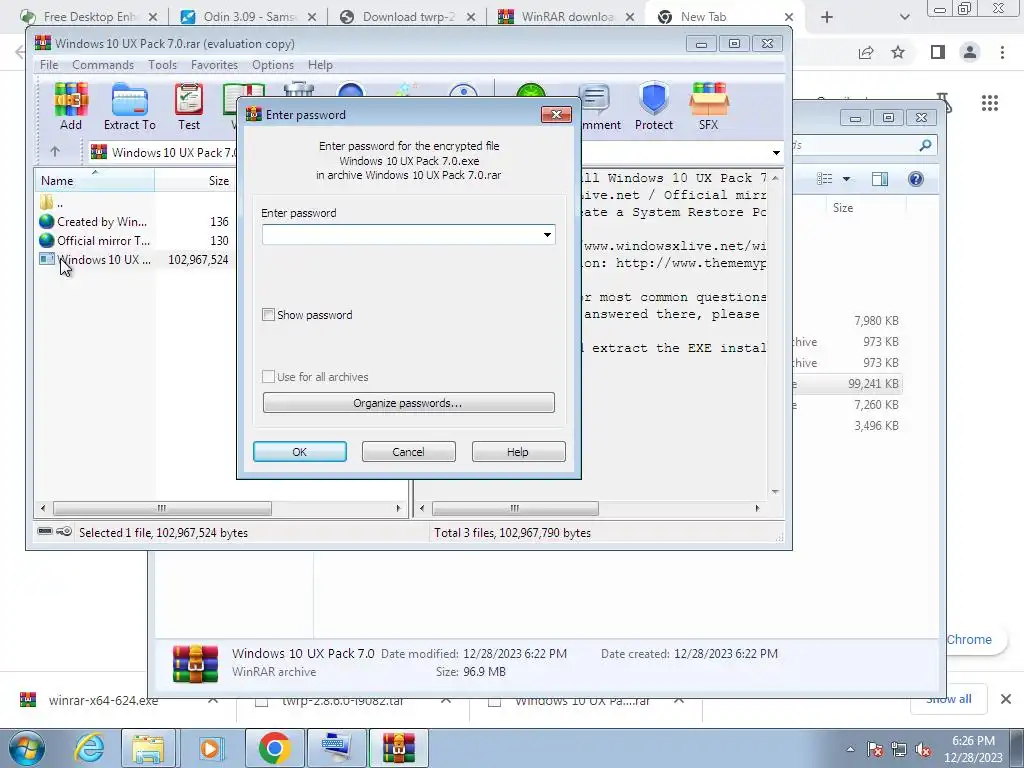Click the up-one-level arrow in WinRAR
Image resolution: width=1024 pixels, height=768 pixels.
coord(55,152)
